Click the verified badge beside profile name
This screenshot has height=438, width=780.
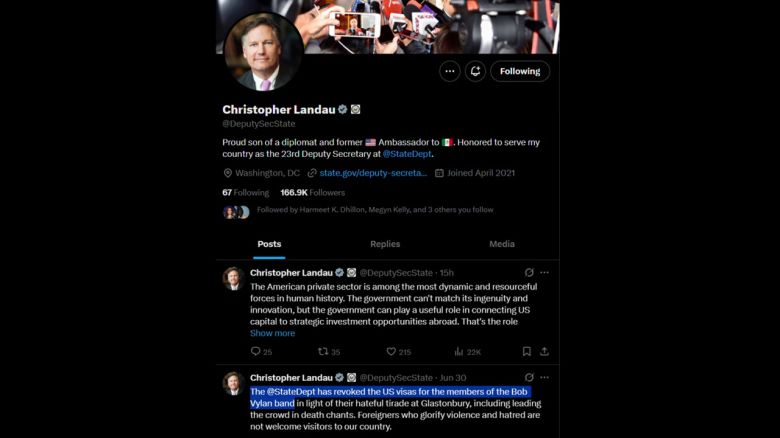(x=341, y=109)
